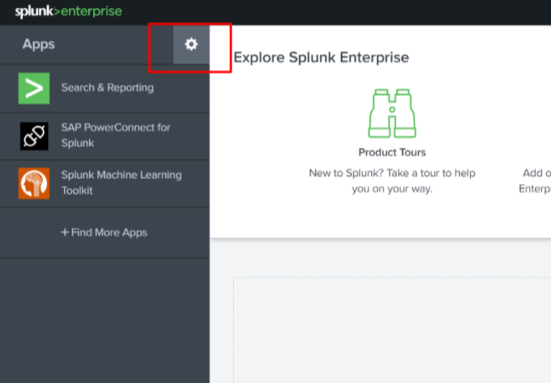Click the Explore Splunk Enterprise heading
This screenshot has width=551, height=383.
(x=321, y=57)
